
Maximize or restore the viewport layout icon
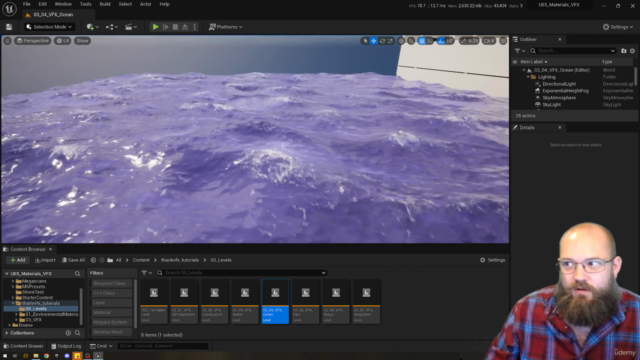tap(503, 41)
